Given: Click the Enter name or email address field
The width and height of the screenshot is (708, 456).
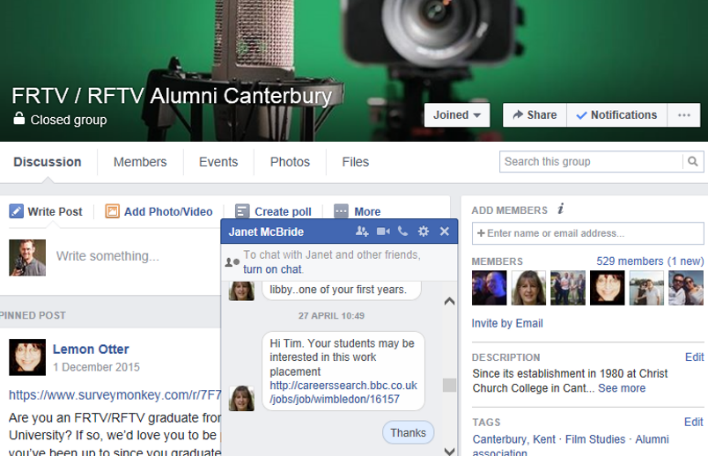Looking at the screenshot, I should pyautogui.click(x=588, y=233).
